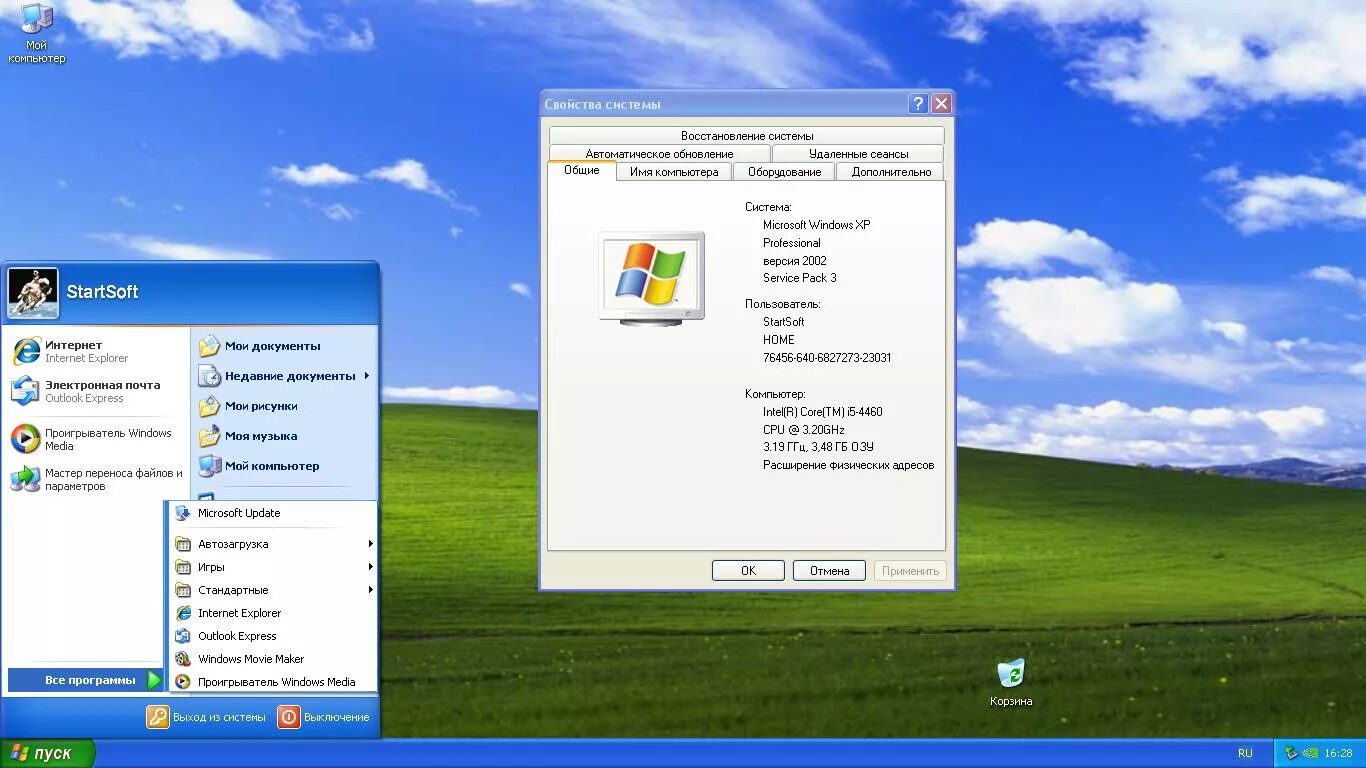
Task: Click the 3.19 ГГц, 3,48 ГБ ОЗУ line
Action: pyautogui.click(x=818, y=447)
